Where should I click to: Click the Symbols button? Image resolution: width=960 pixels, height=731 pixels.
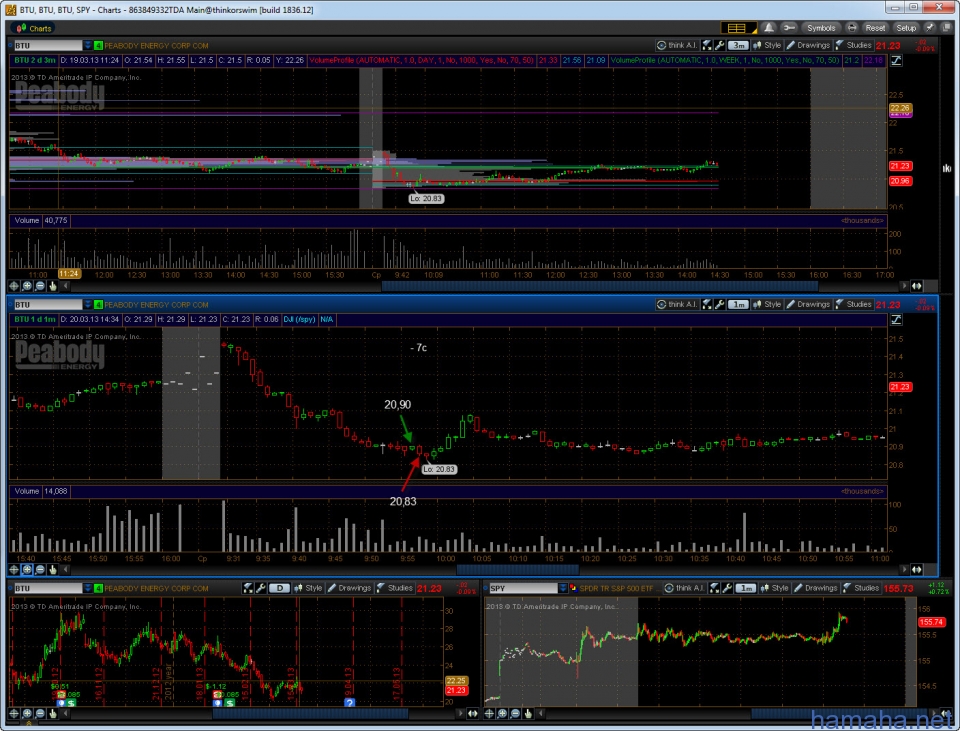pyautogui.click(x=820, y=28)
